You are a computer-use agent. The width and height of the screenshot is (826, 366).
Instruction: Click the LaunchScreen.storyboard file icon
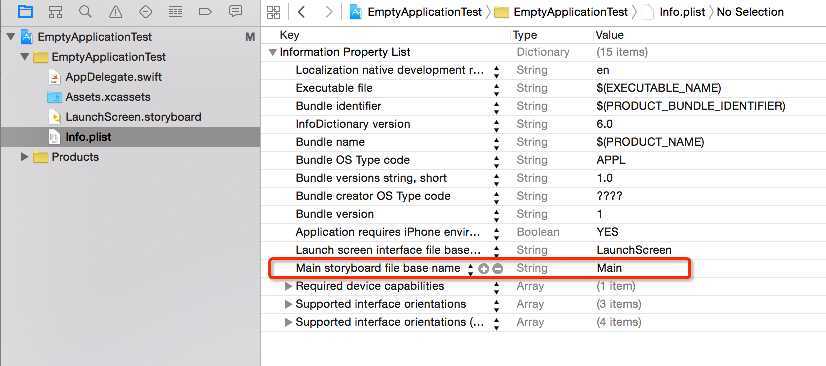tap(54, 117)
